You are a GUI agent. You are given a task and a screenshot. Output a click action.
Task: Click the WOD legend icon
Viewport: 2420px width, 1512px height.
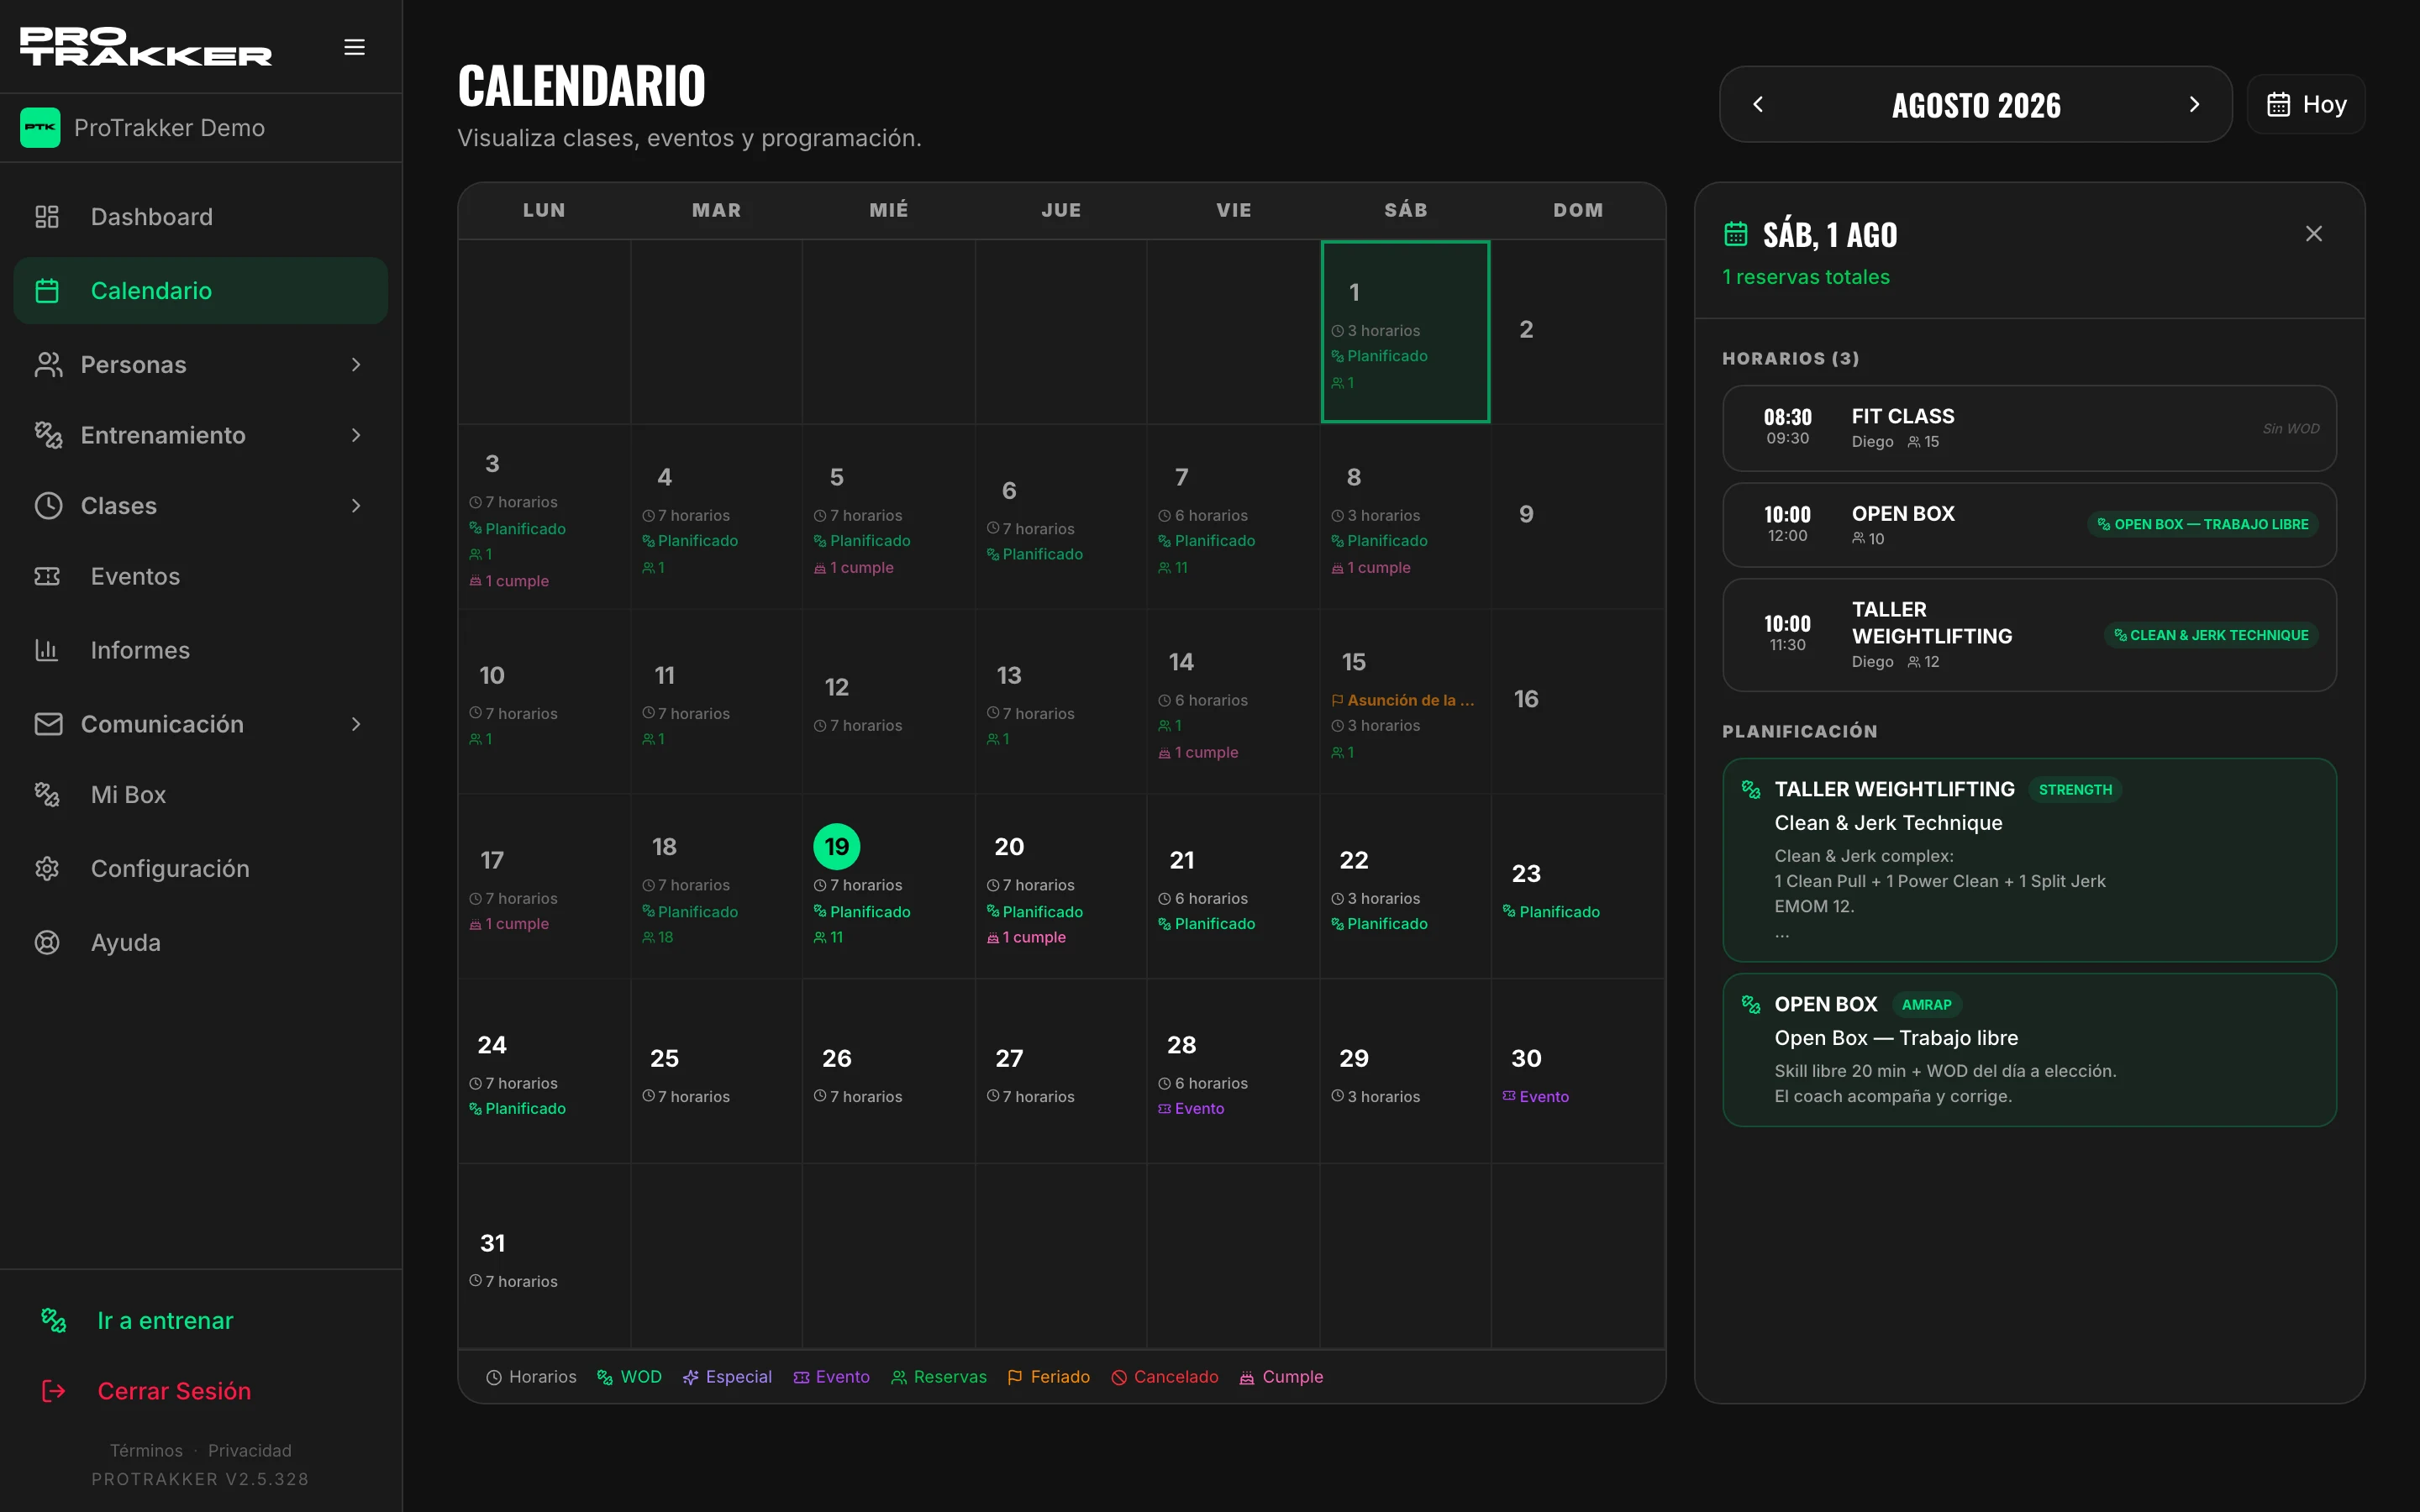(605, 1377)
